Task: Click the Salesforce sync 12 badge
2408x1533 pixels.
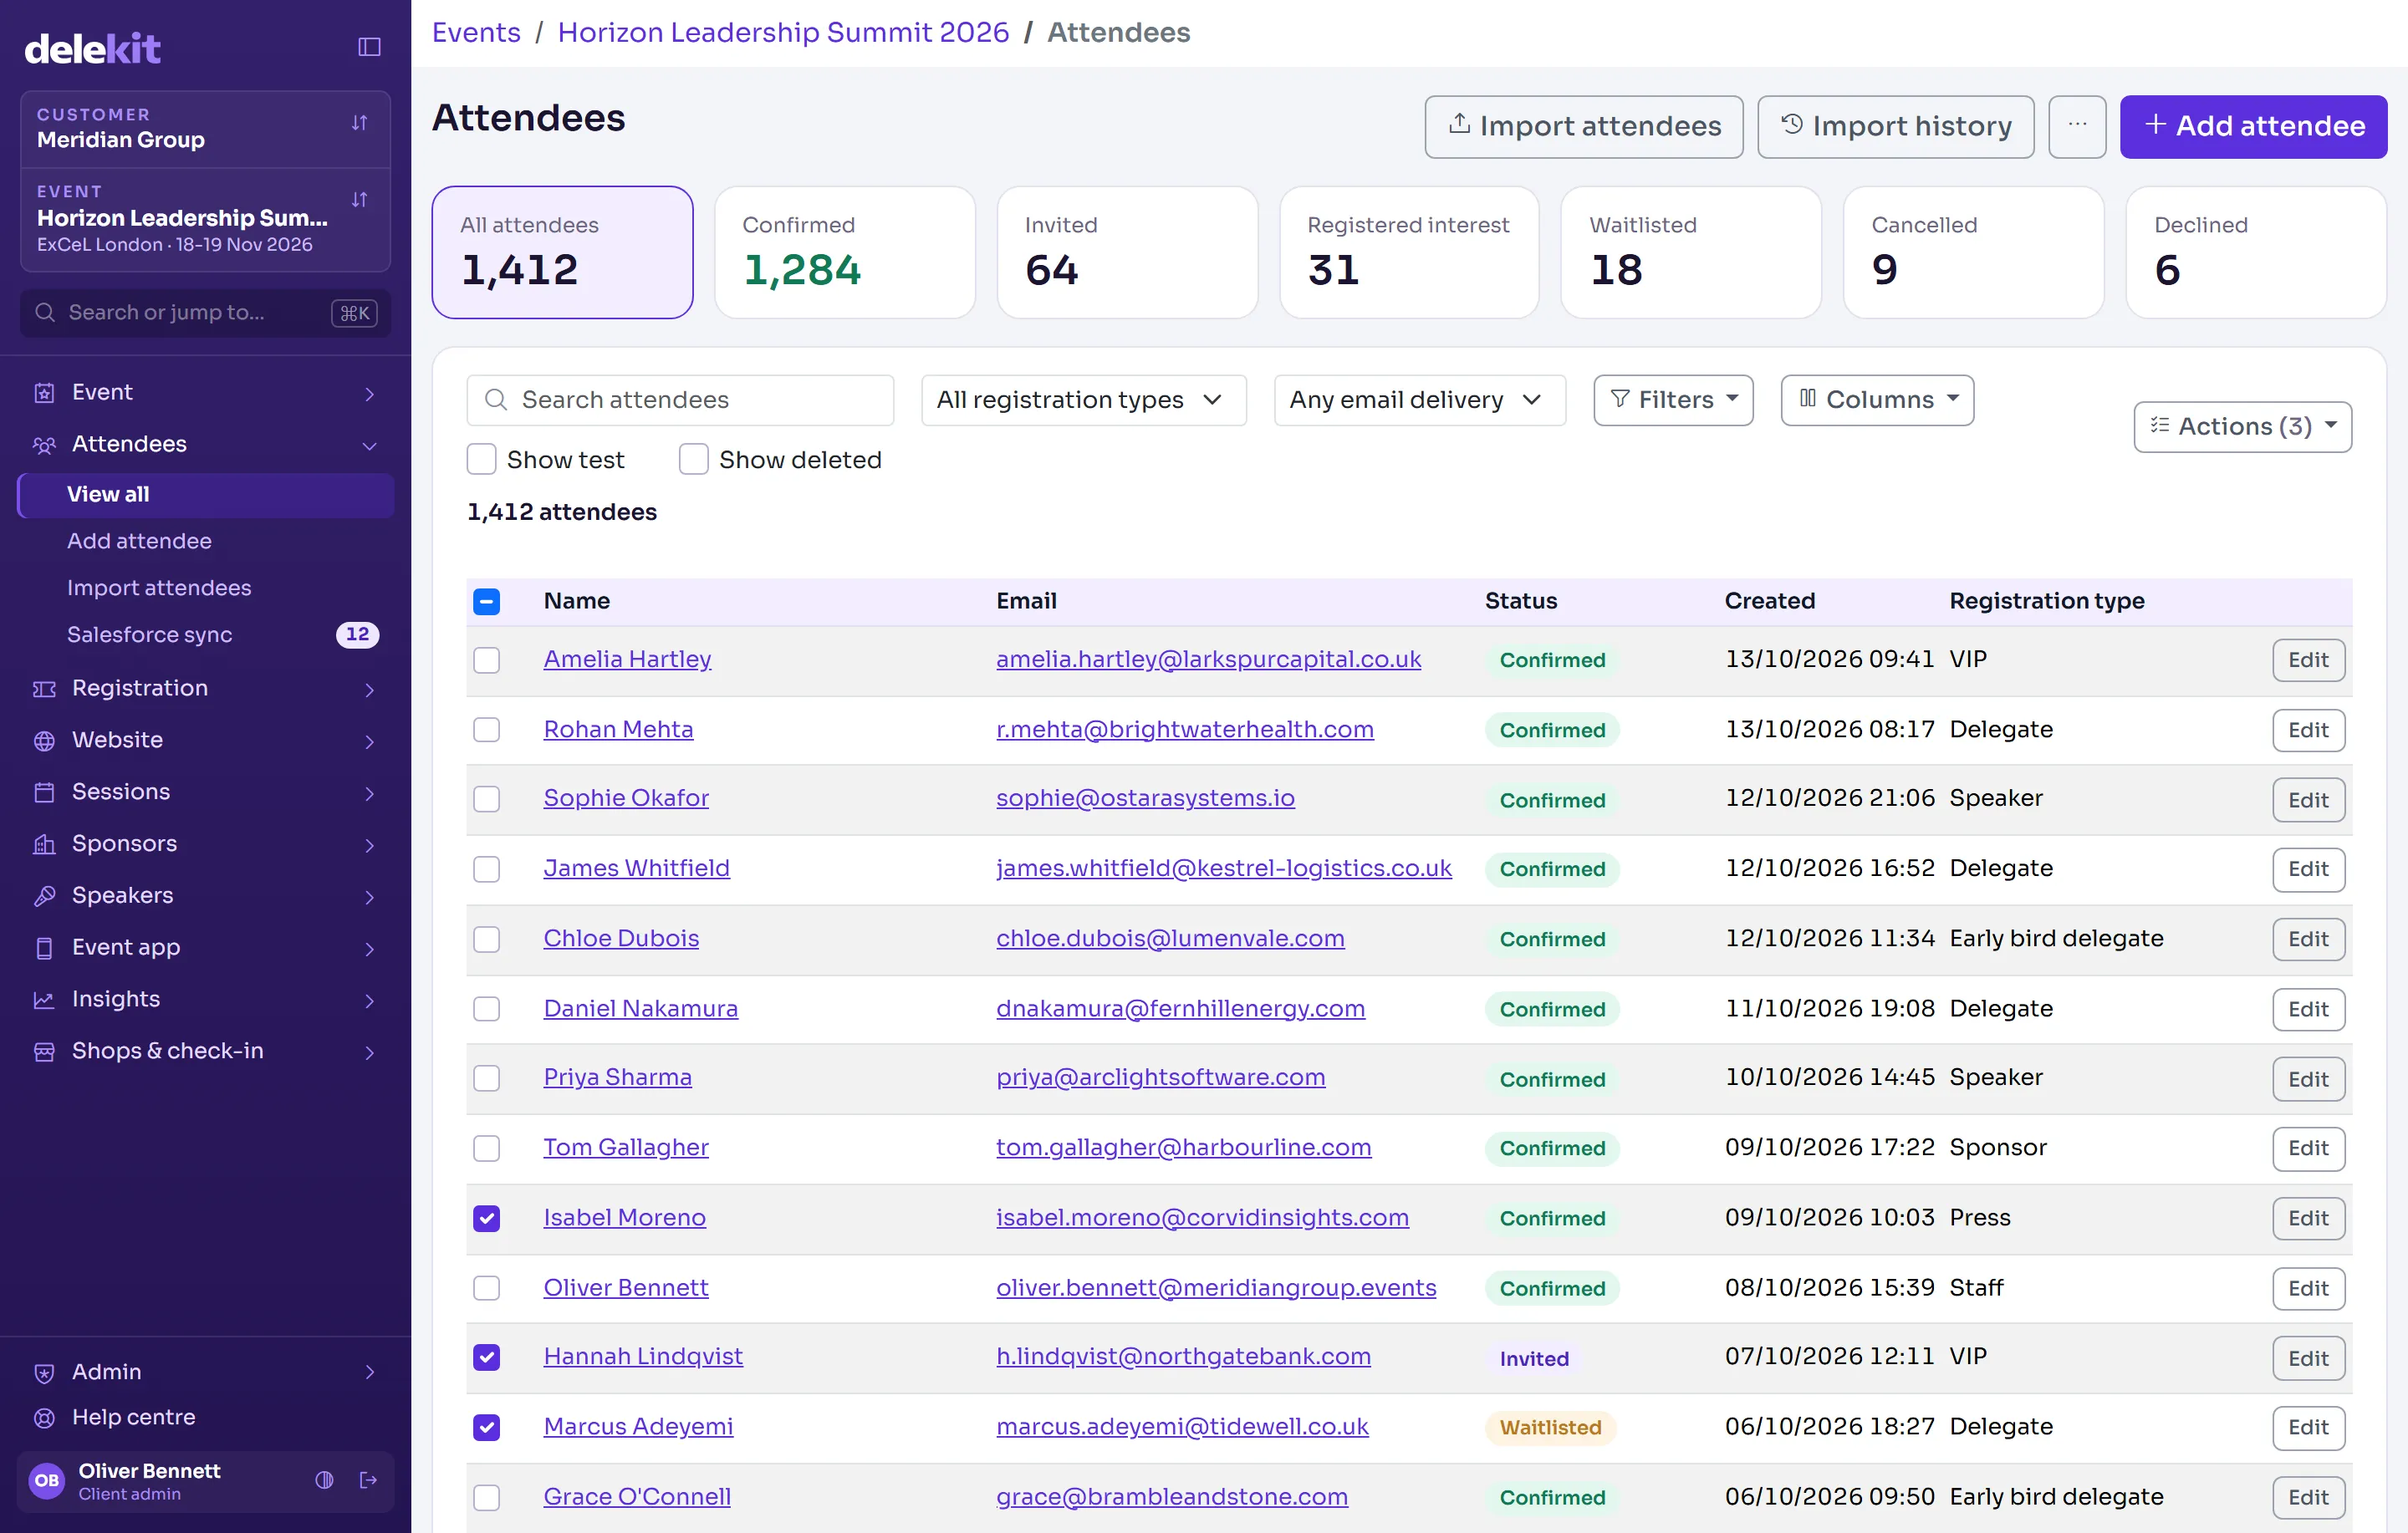Action: click(x=357, y=634)
